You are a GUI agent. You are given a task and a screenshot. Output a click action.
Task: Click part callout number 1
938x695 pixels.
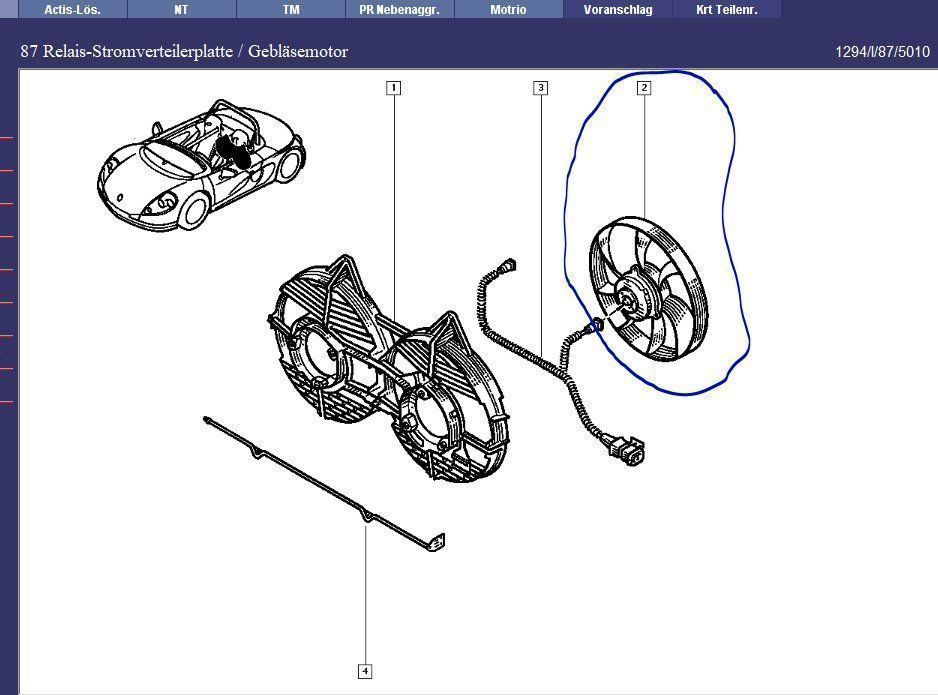click(394, 88)
